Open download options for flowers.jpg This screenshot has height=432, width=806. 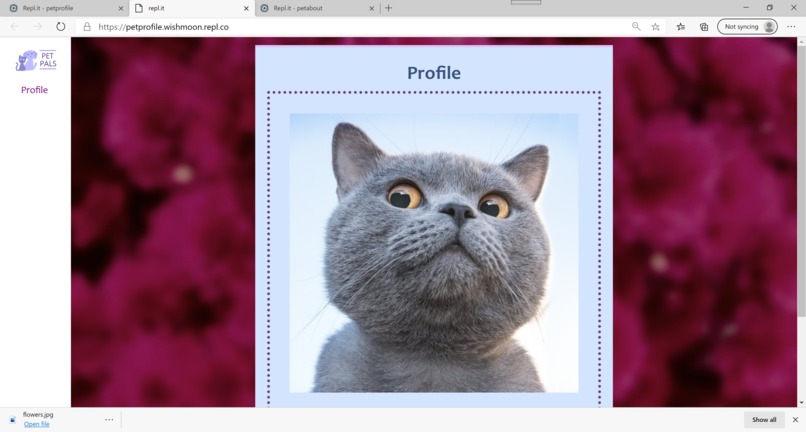tap(109, 420)
